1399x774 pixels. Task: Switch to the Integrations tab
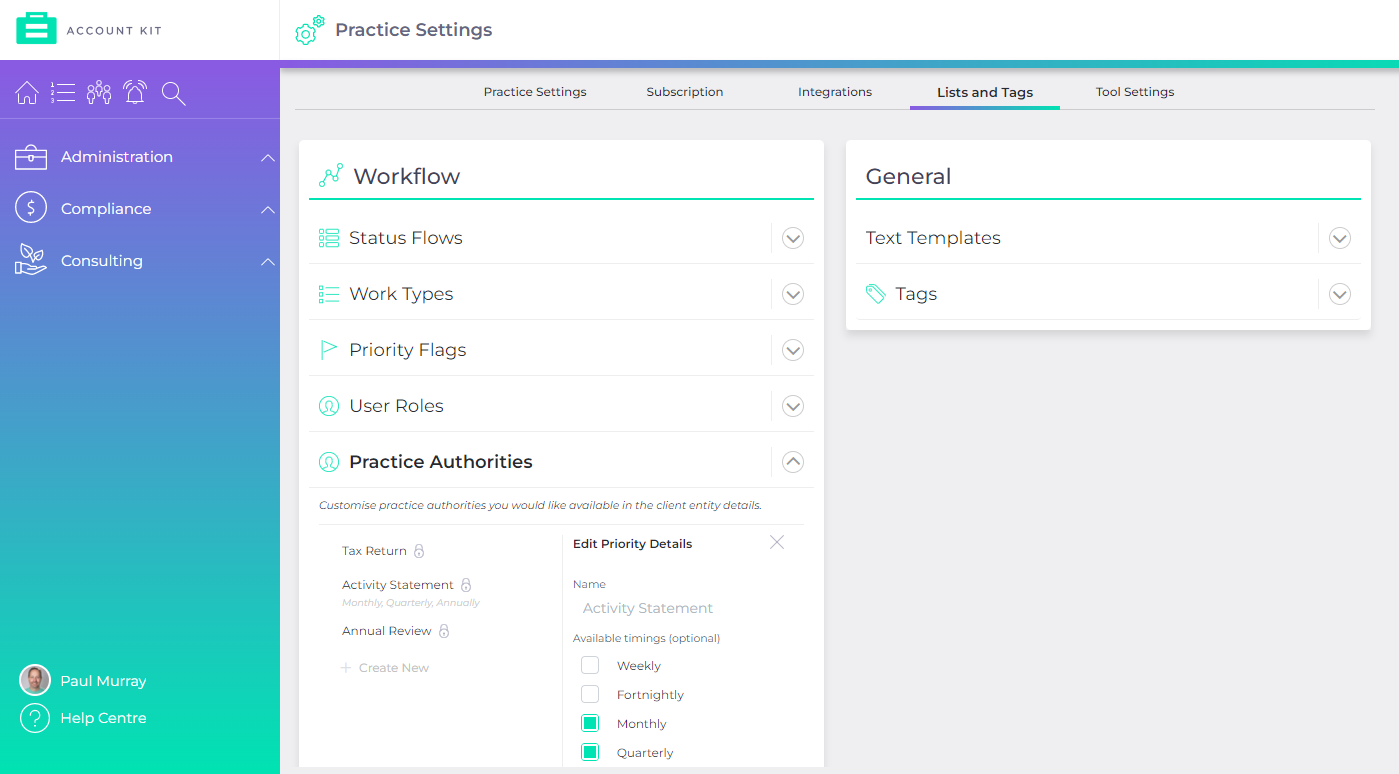click(835, 92)
